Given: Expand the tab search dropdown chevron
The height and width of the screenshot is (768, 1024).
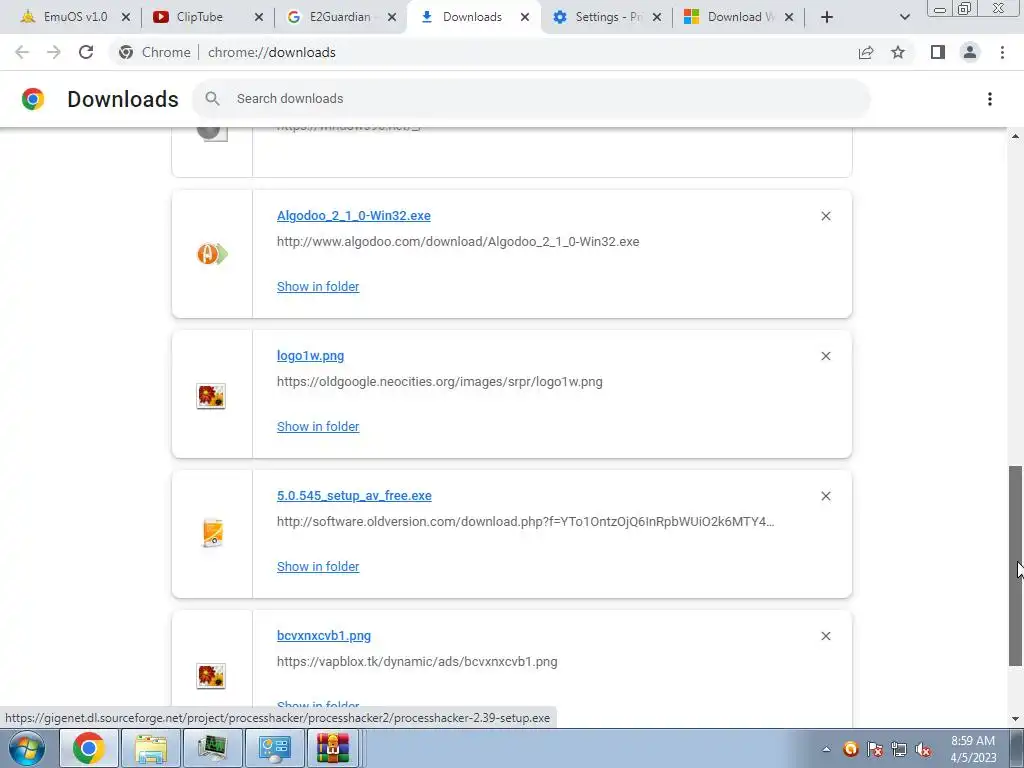Looking at the screenshot, I should [x=904, y=17].
